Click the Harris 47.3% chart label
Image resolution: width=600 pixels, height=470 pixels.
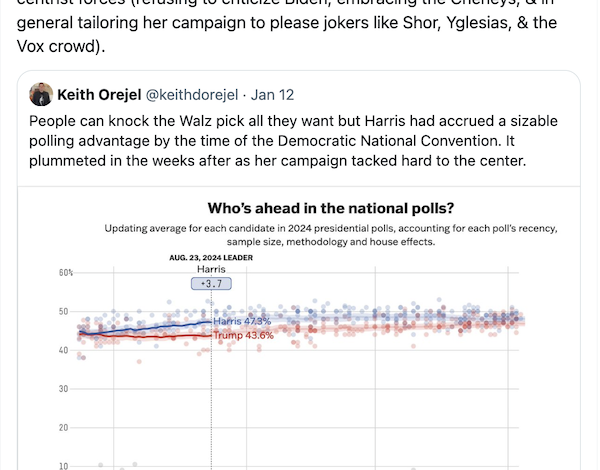click(242, 321)
